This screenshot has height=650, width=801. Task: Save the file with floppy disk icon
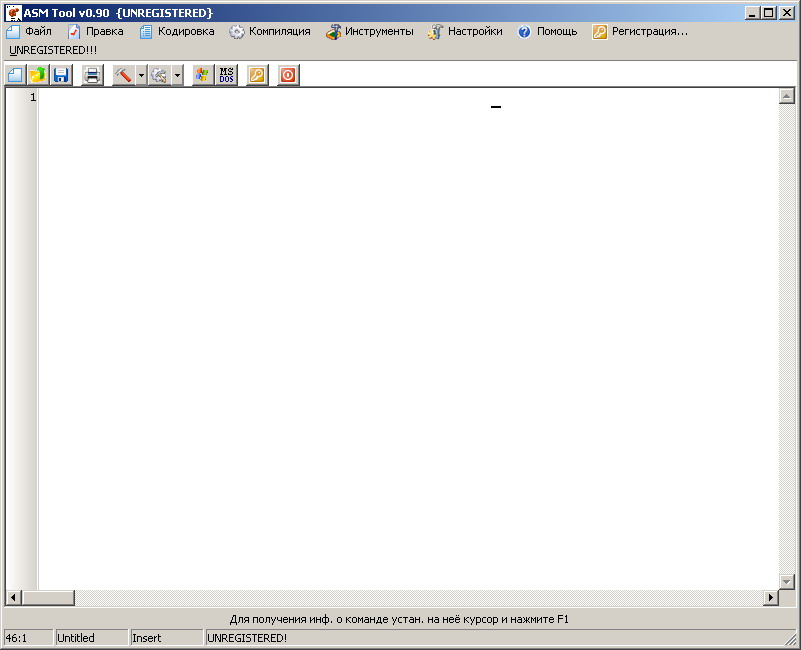(61, 75)
